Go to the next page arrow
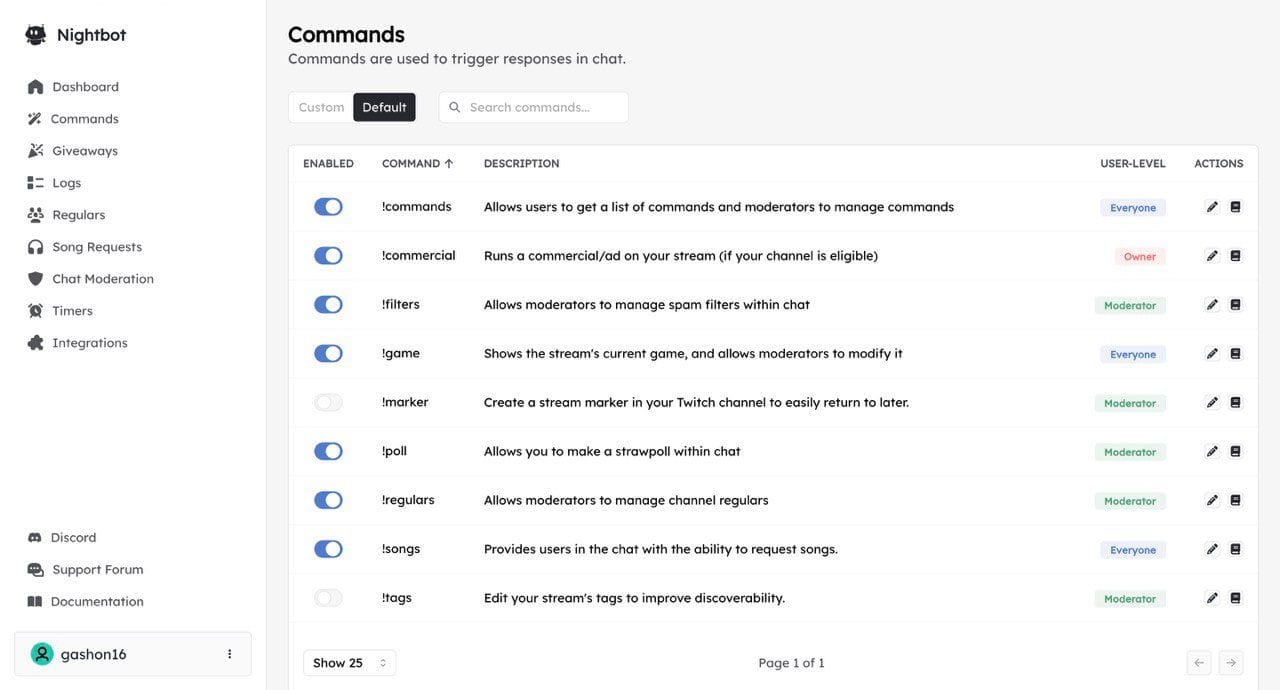This screenshot has height=690, width=1280. pyautogui.click(x=1231, y=663)
